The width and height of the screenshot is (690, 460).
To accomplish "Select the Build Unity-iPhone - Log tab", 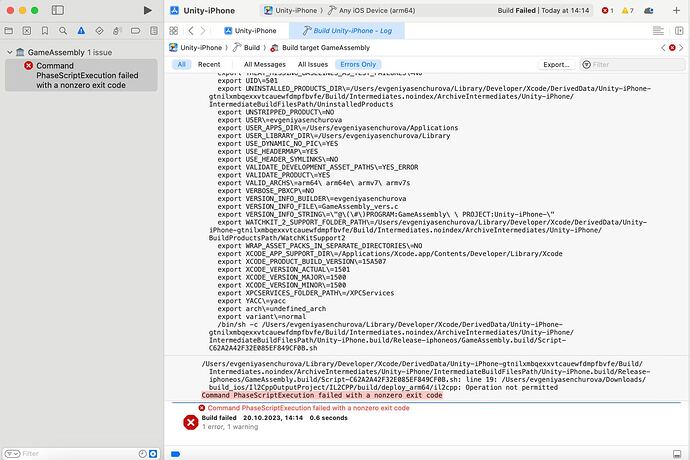I will [x=347, y=31].
